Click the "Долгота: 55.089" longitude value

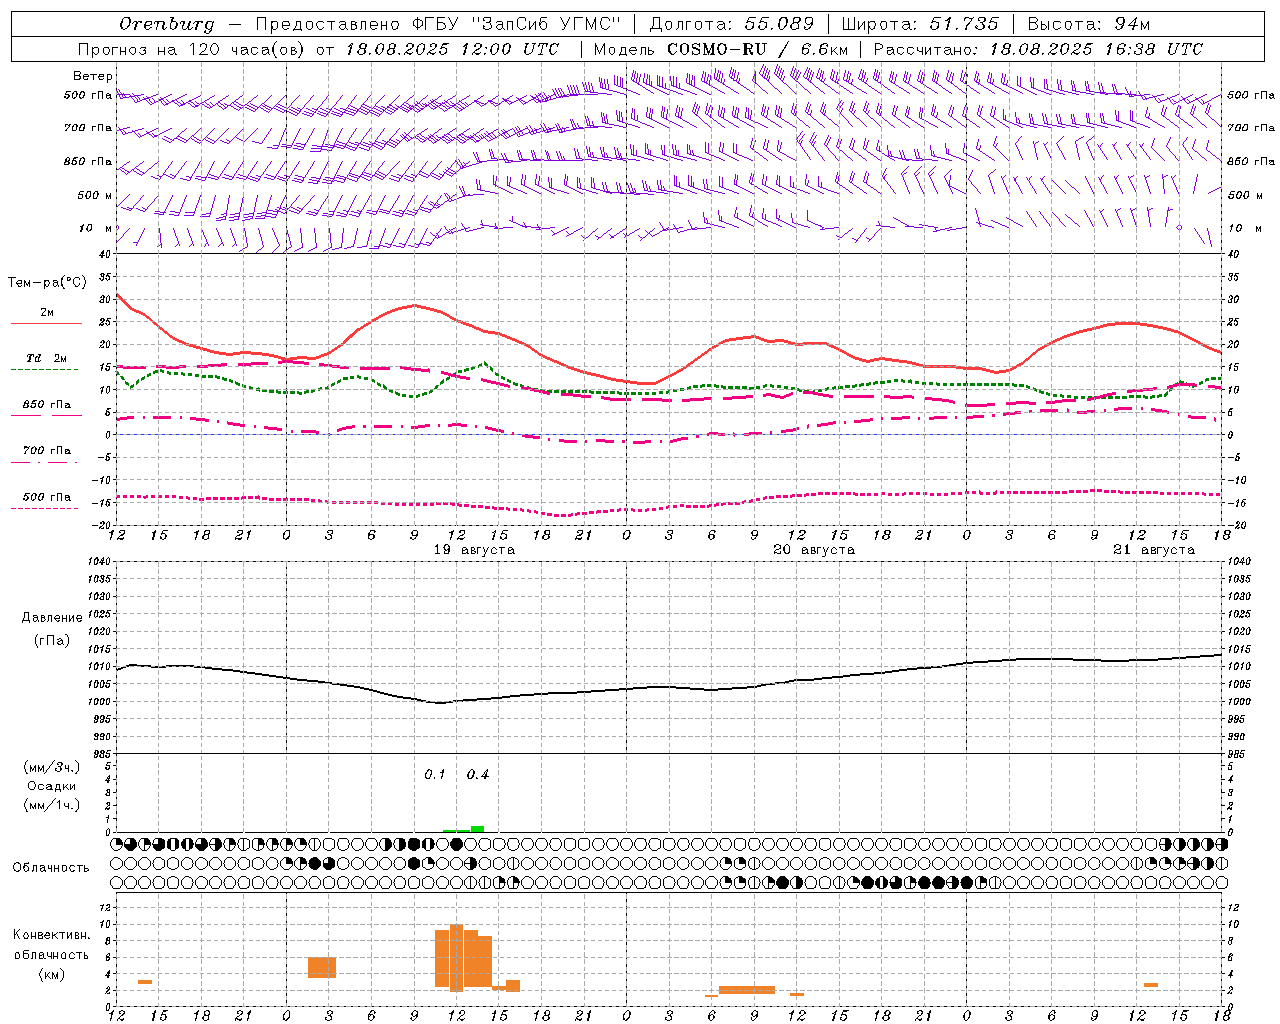pyautogui.click(x=731, y=24)
